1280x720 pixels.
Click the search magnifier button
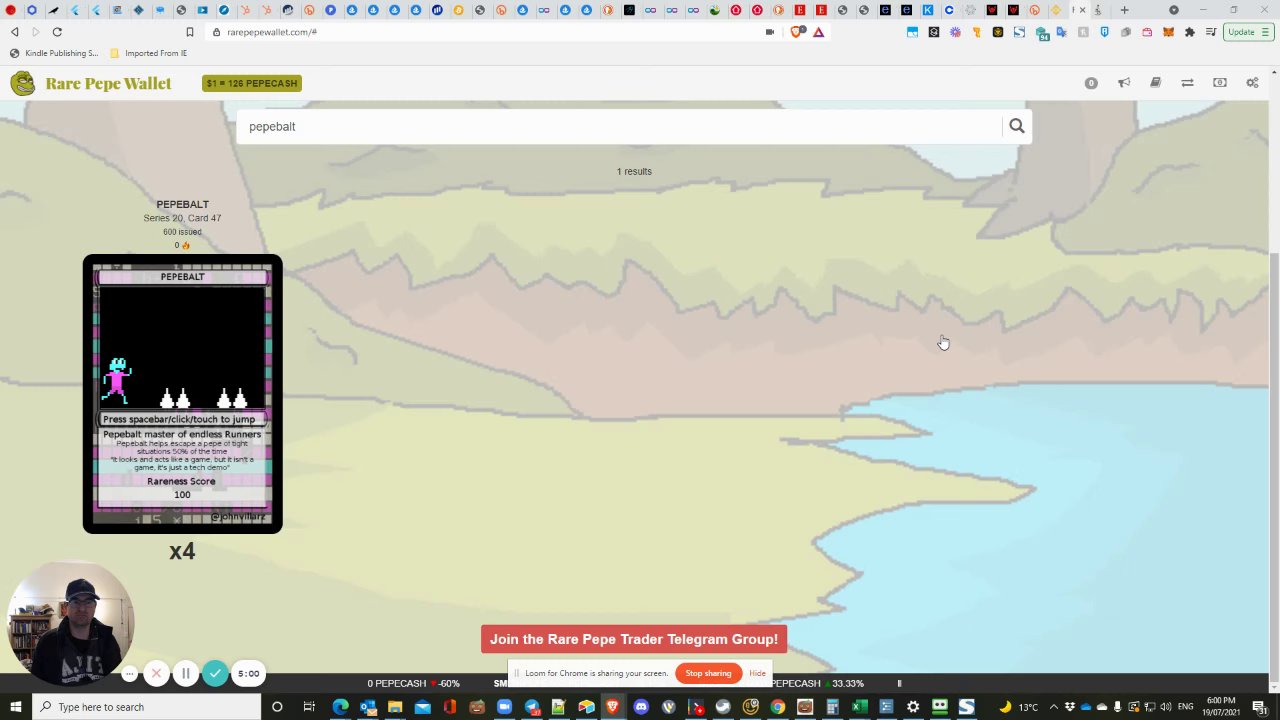[x=1016, y=126]
